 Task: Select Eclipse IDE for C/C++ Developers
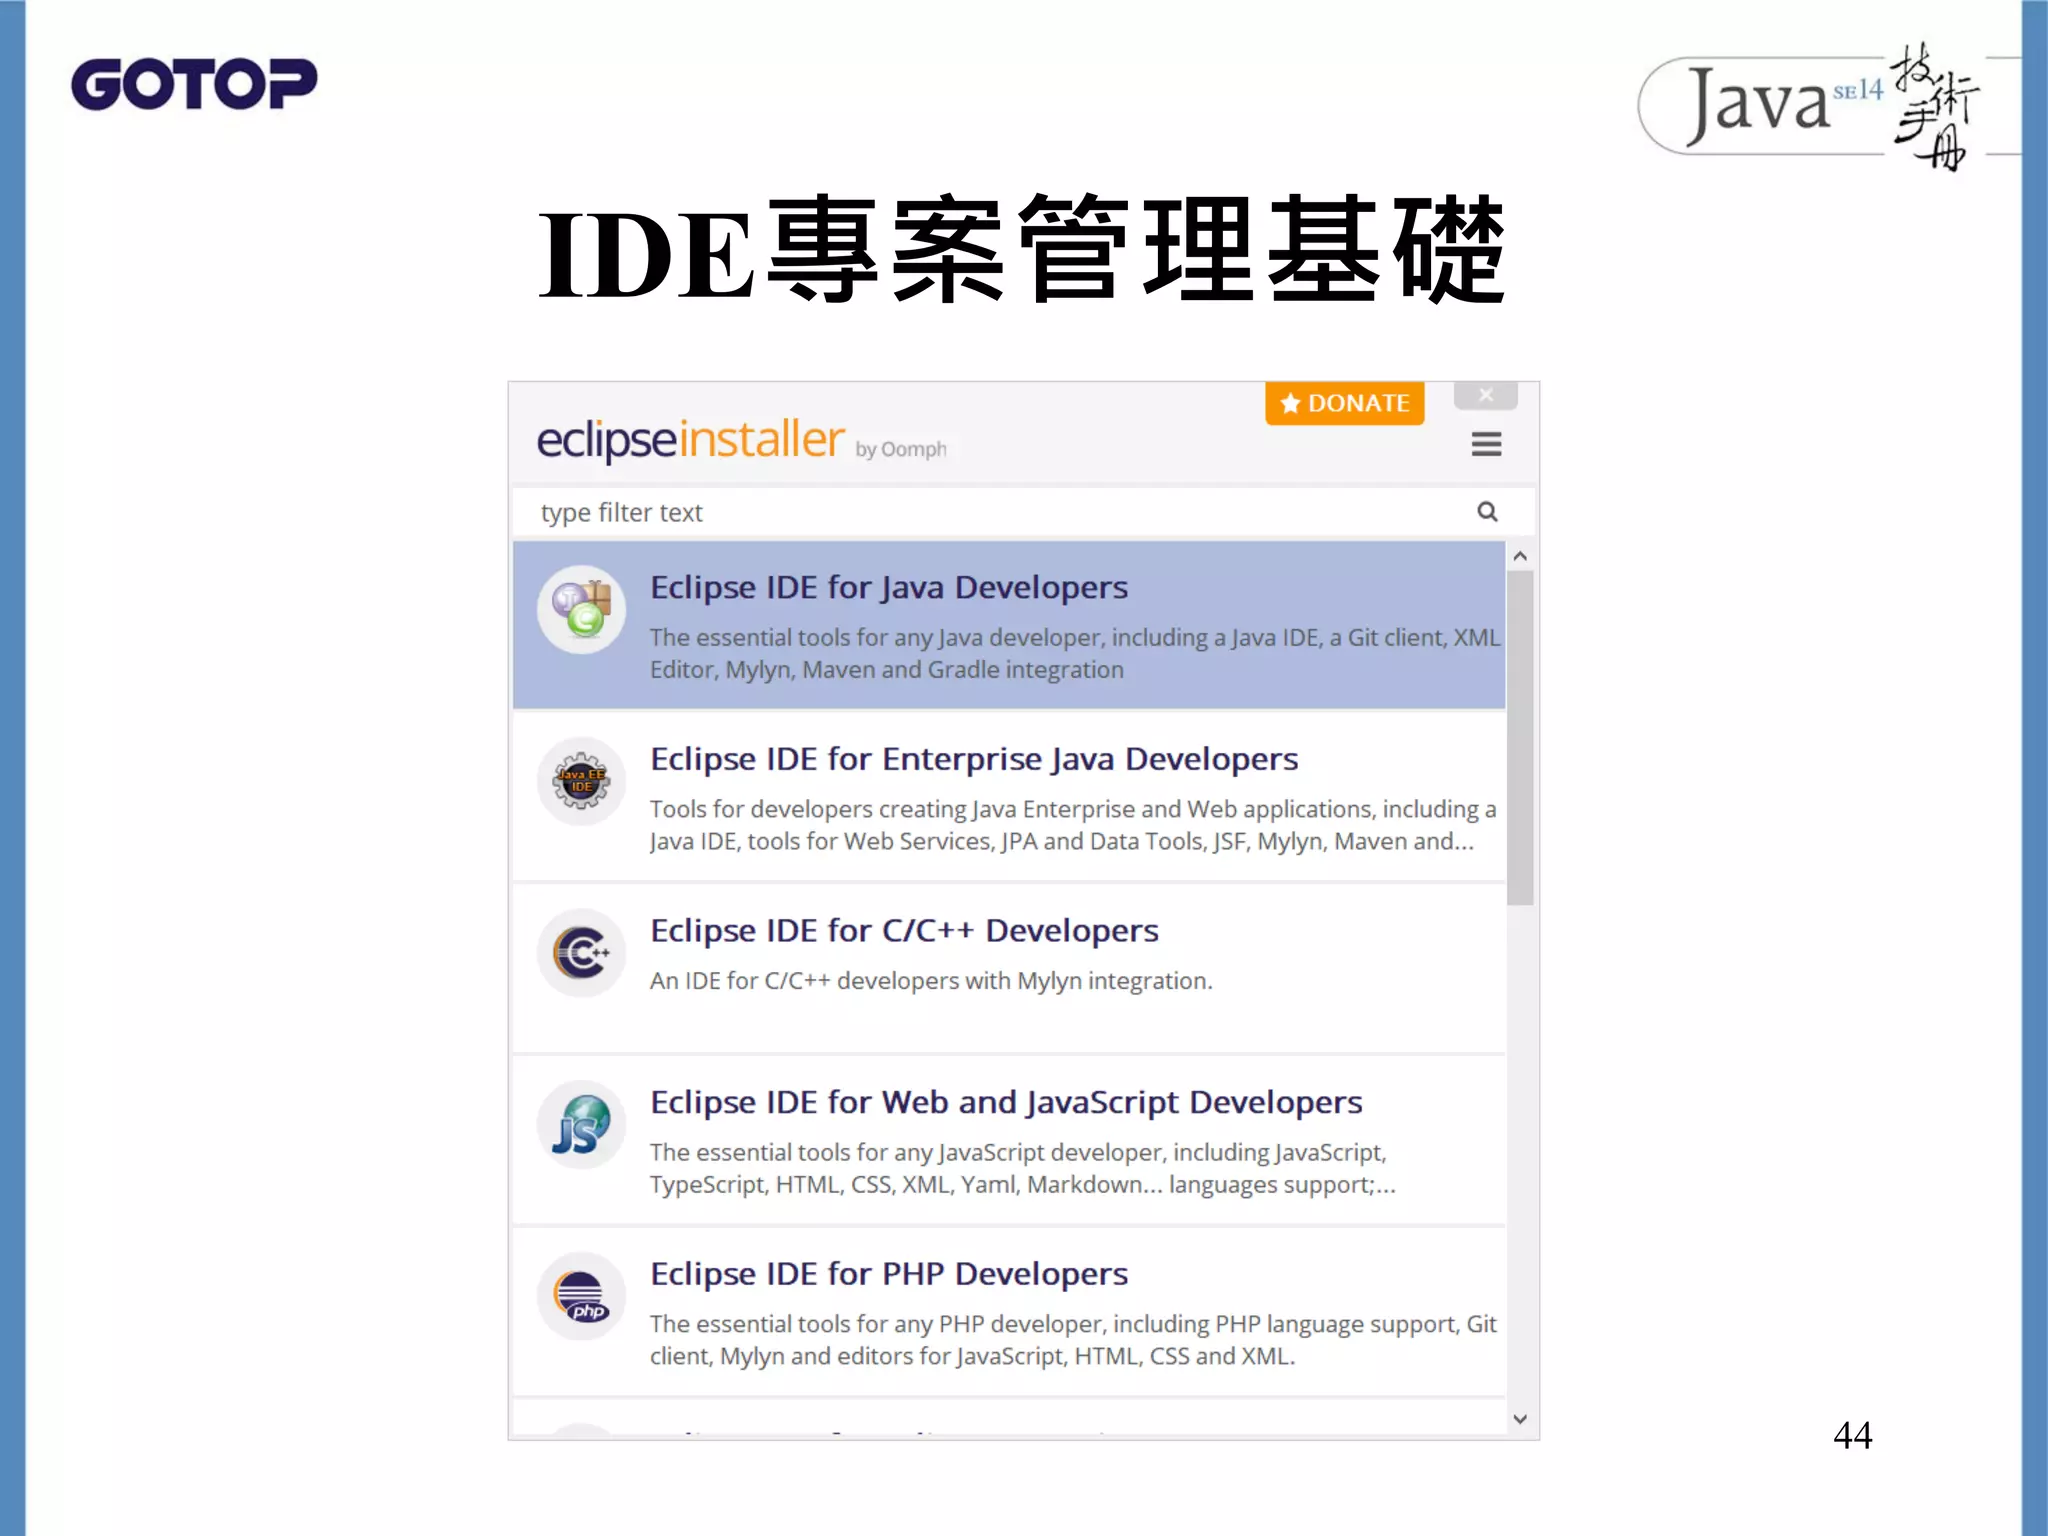[1008, 968]
